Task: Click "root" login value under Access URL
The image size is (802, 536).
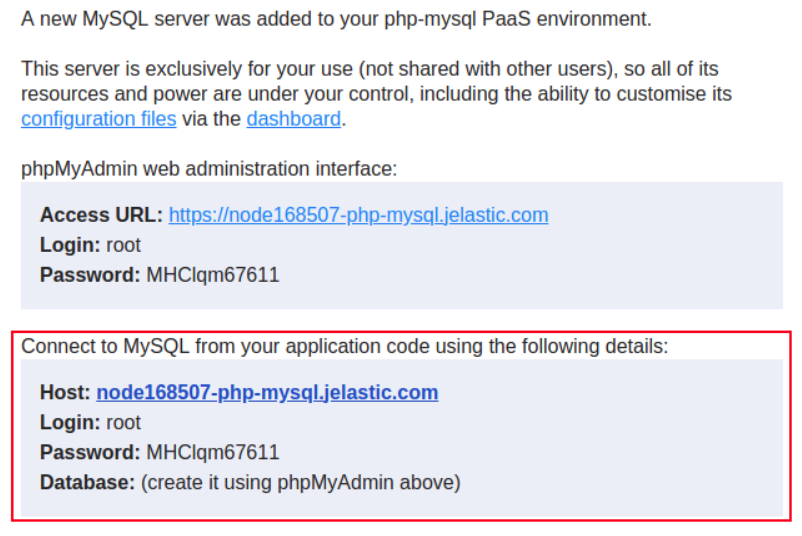Action: [x=123, y=245]
